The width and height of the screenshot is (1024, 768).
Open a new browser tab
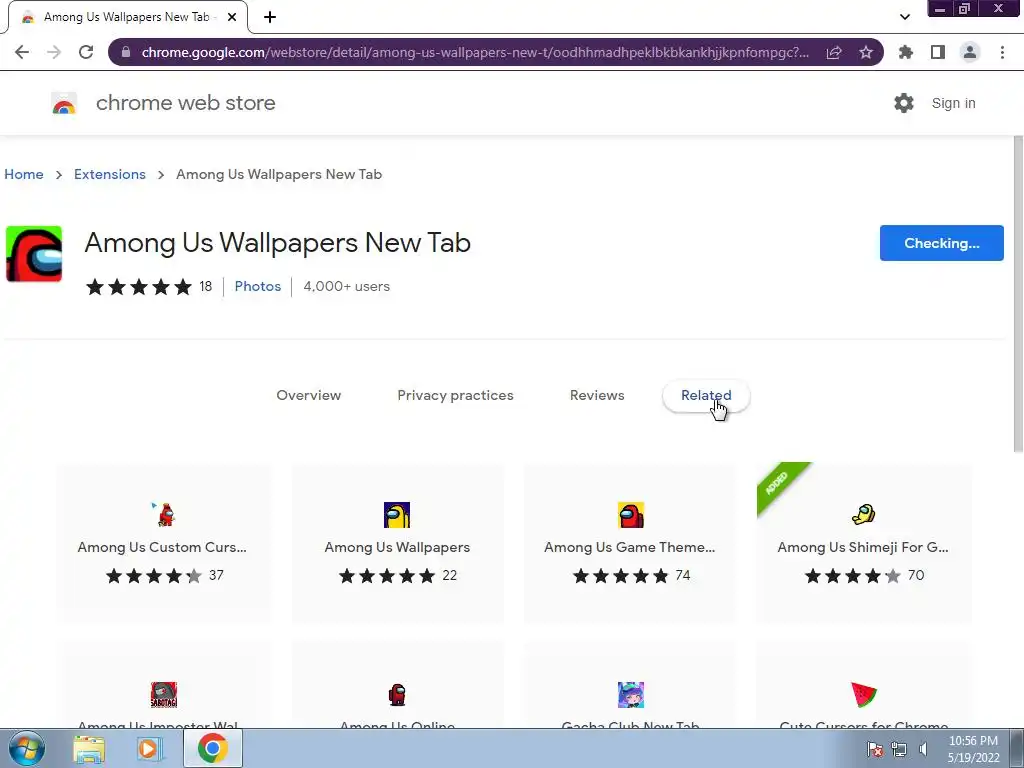click(x=270, y=17)
